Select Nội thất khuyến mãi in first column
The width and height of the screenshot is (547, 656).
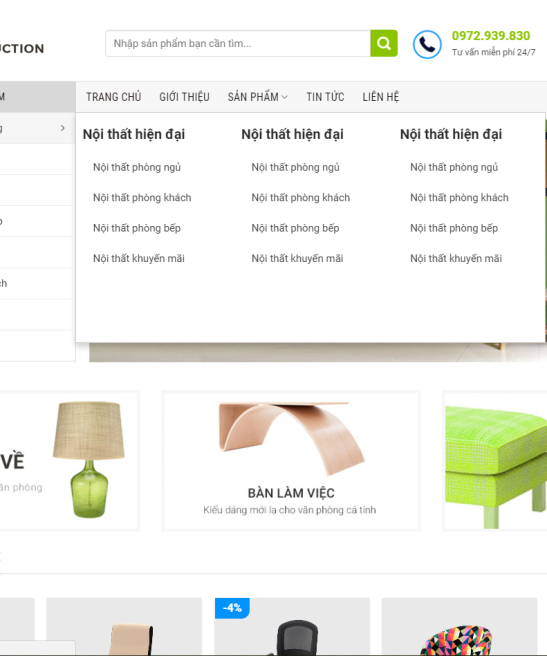tap(139, 259)
